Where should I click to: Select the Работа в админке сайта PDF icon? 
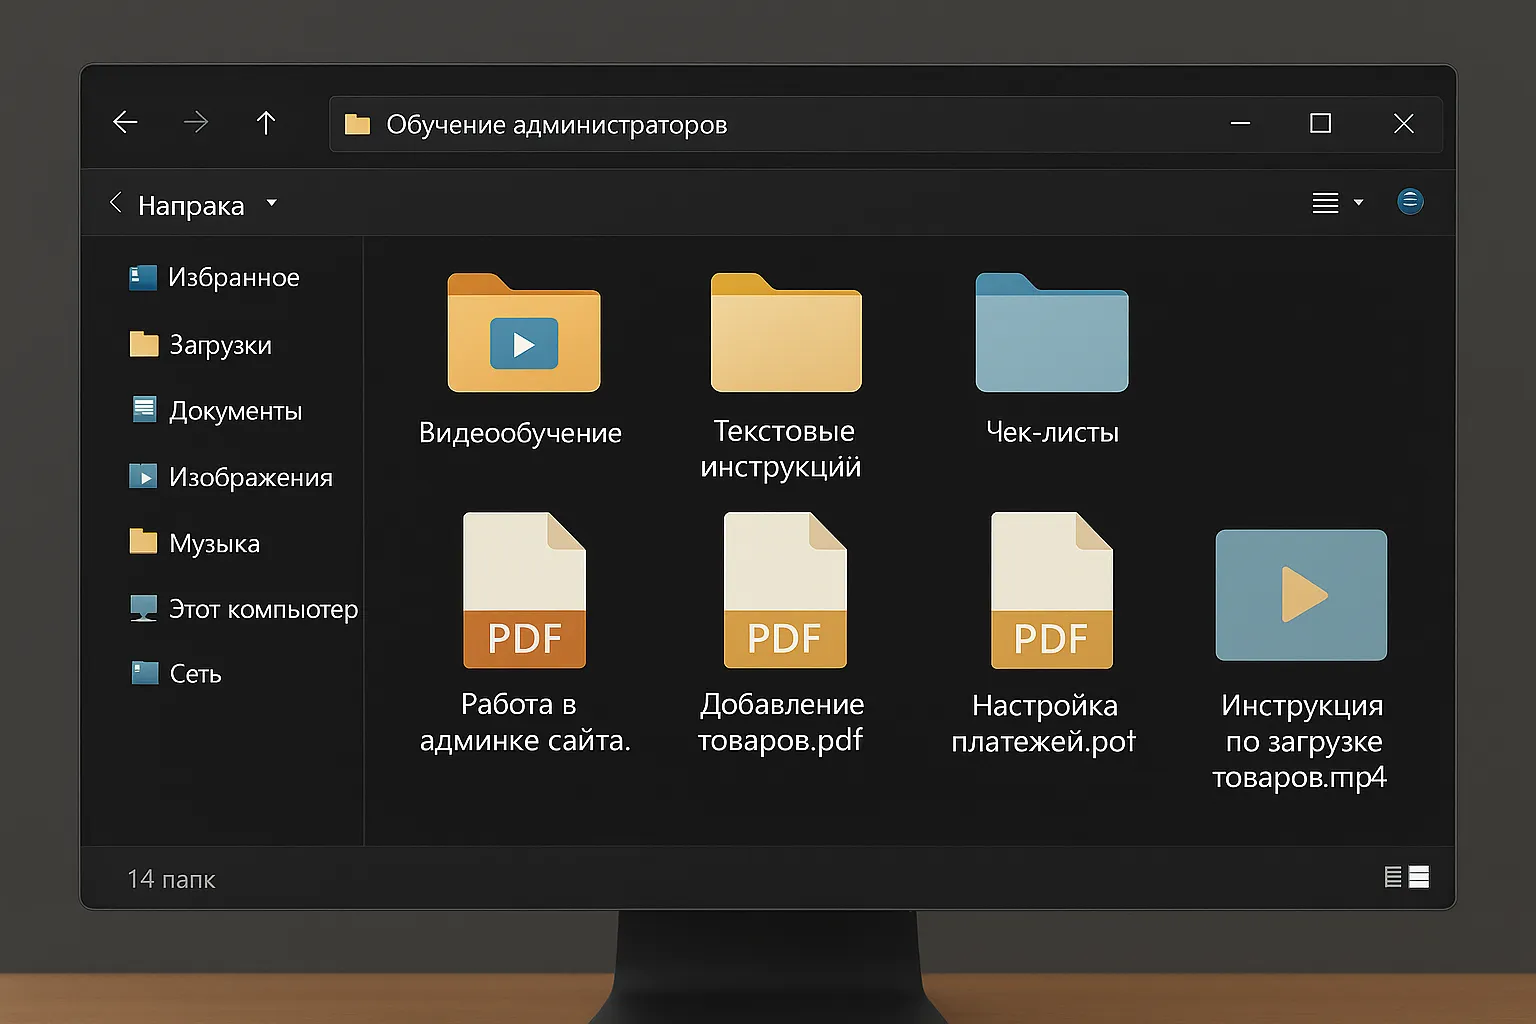524,590
